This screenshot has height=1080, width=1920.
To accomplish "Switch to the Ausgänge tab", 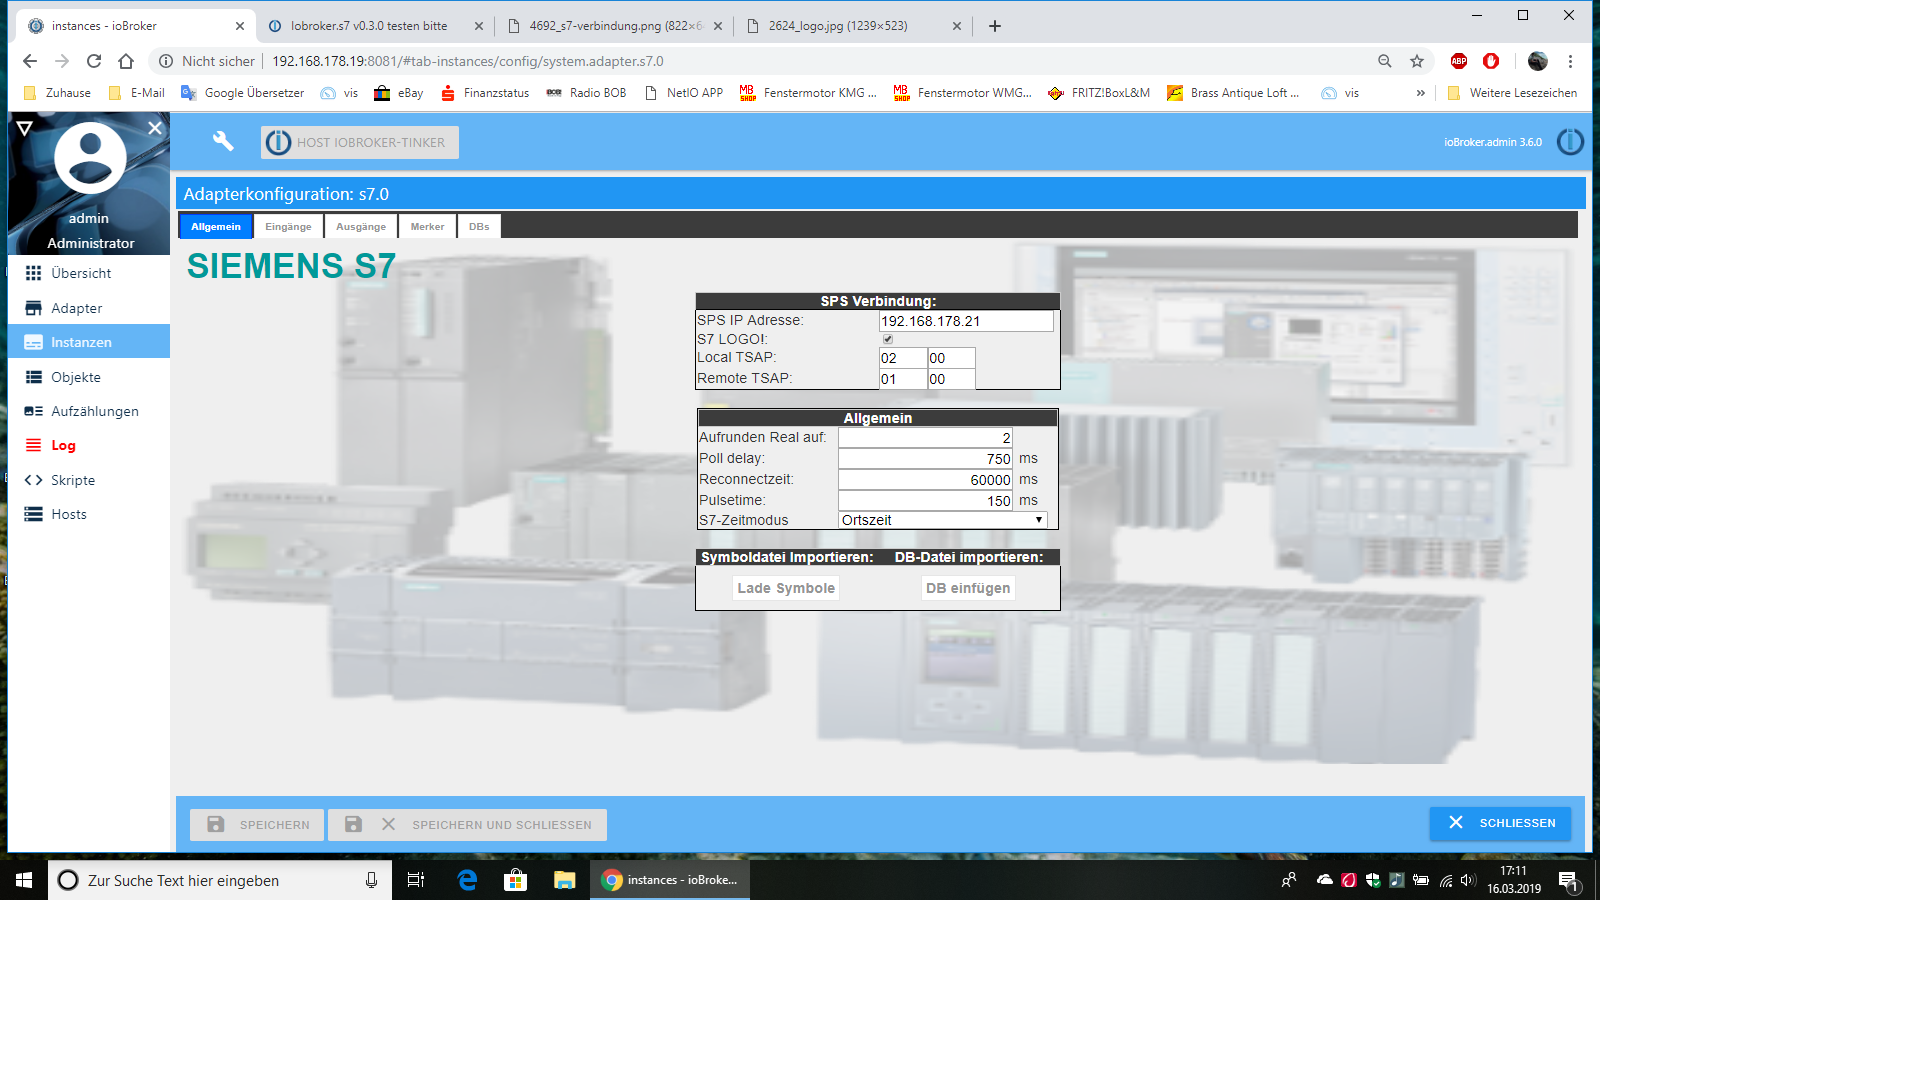I will pos(361,226).
